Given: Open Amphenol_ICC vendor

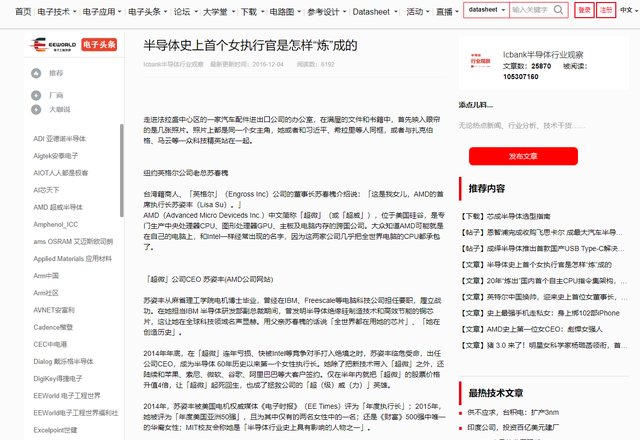Looking at the screenshot, I should (56, 224).
